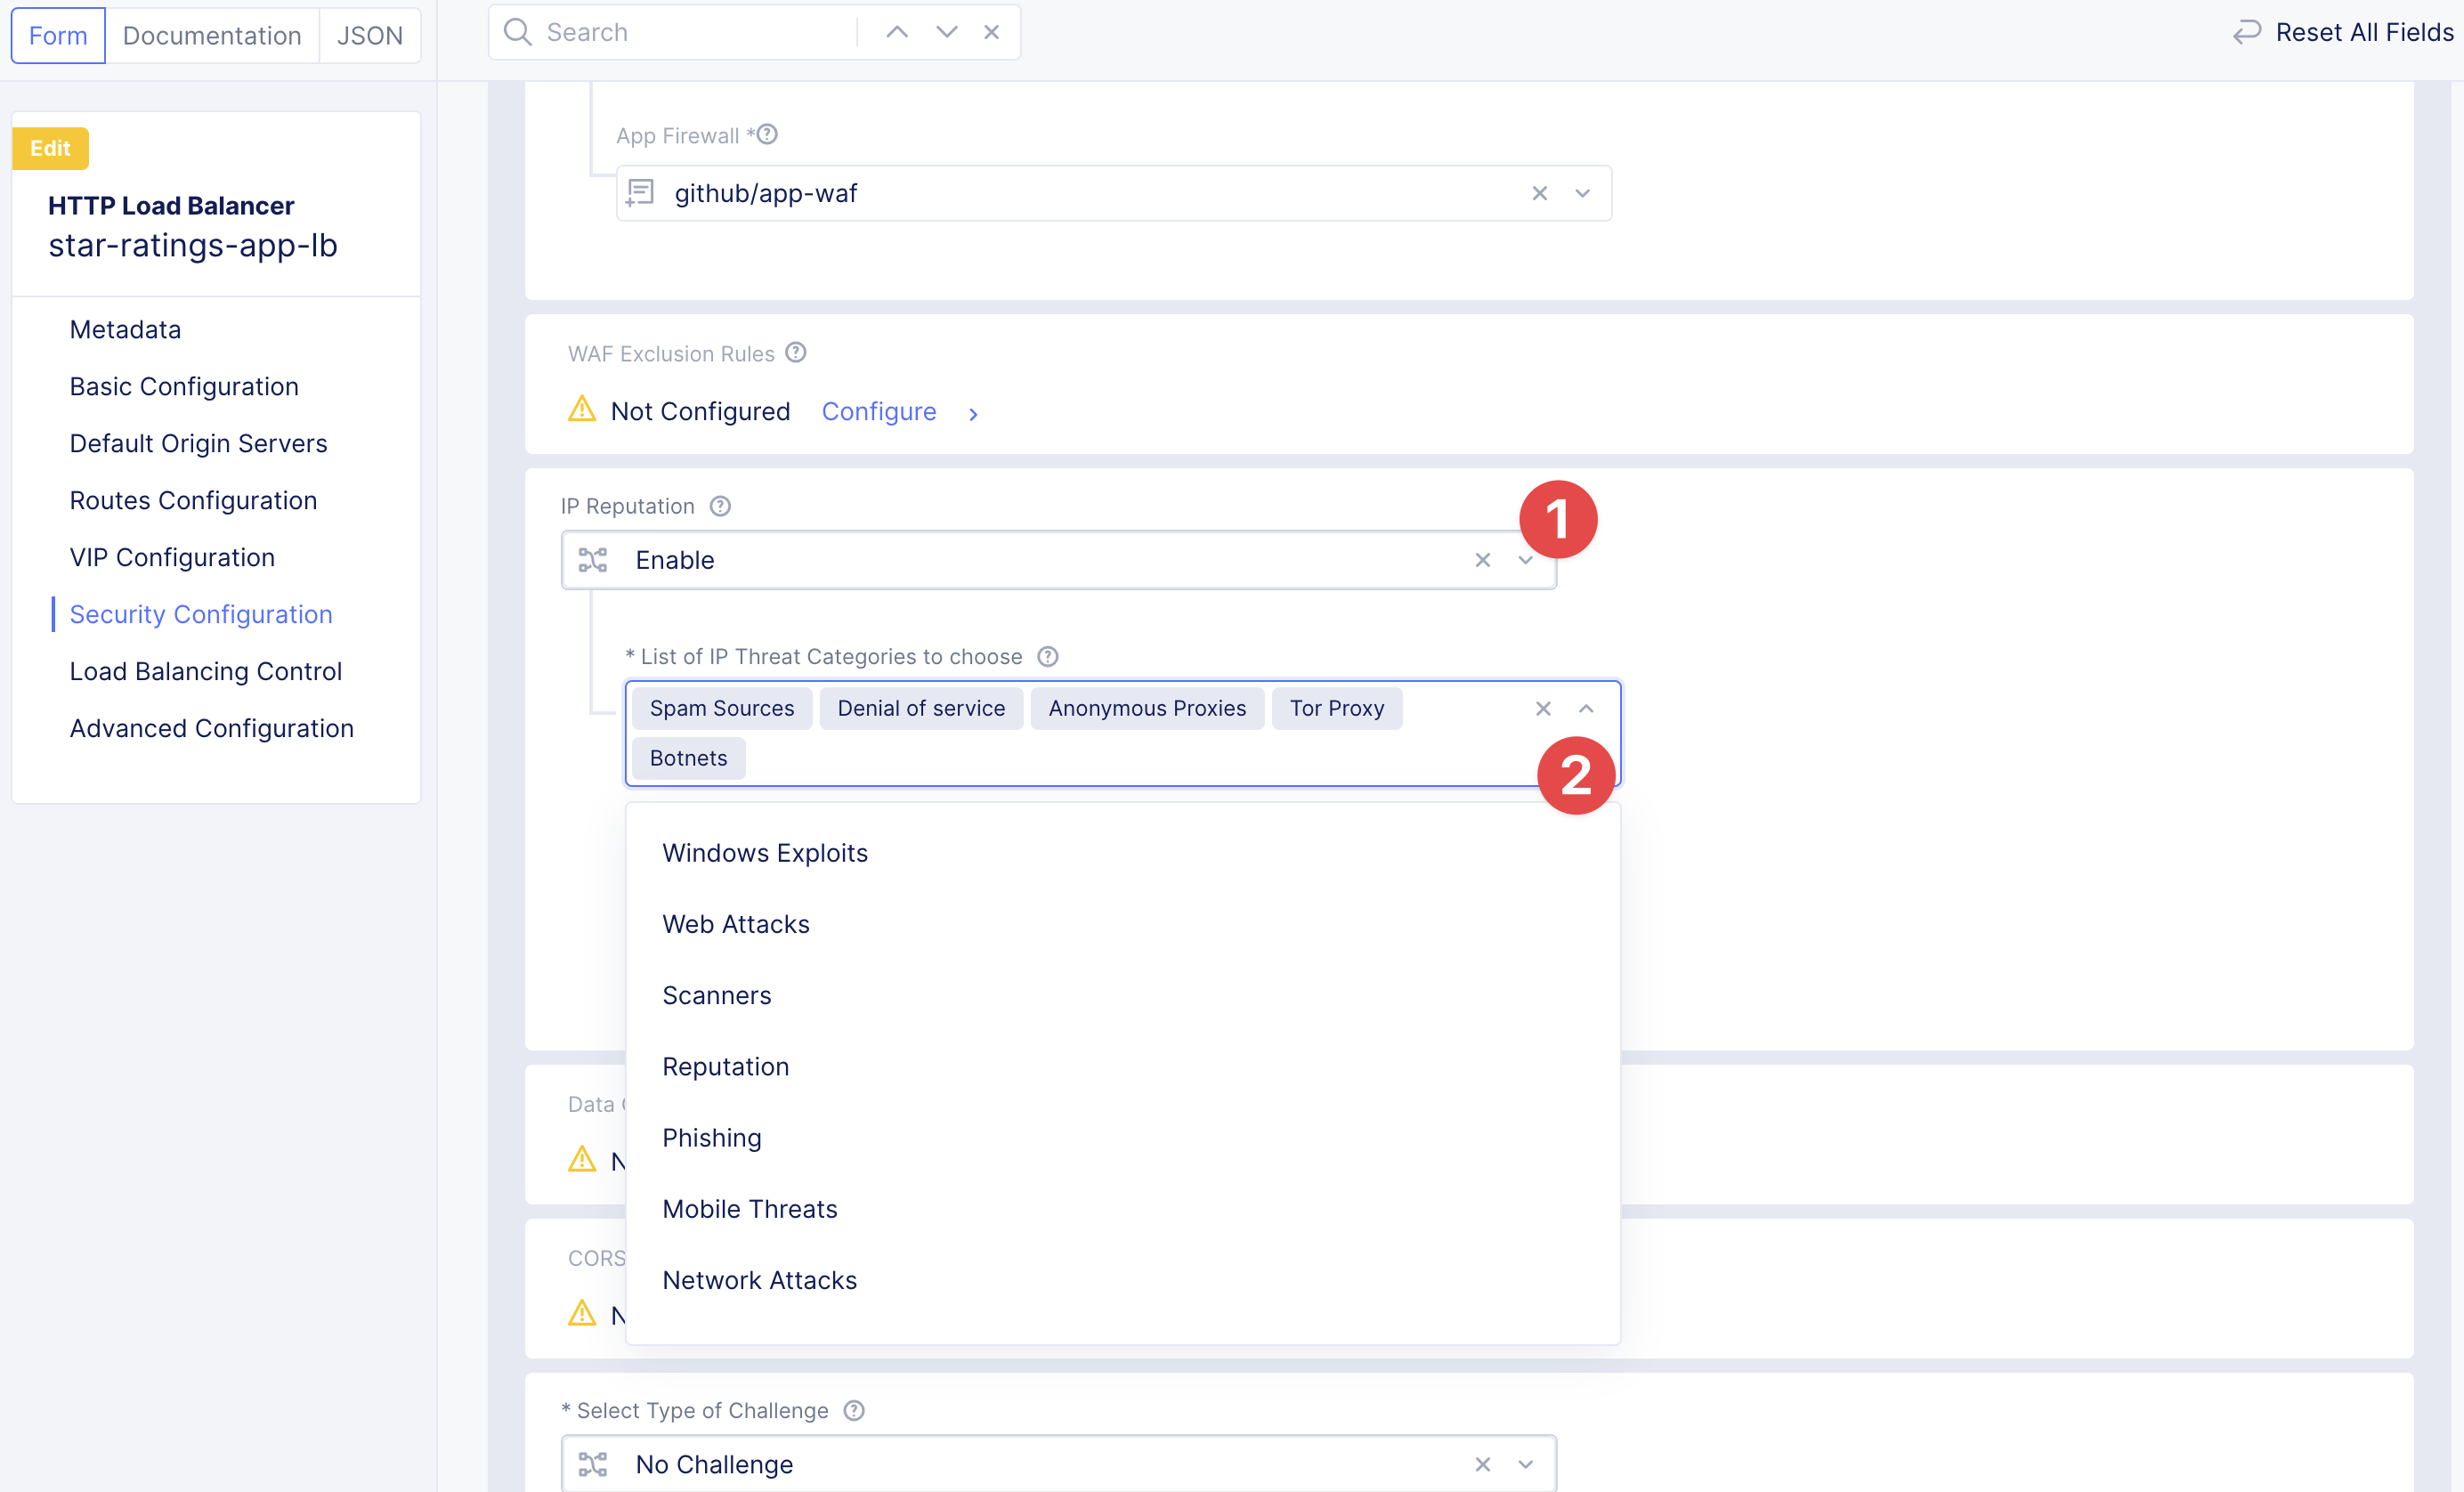Click the IP Reputation help icon

click(x=720, y=506)
